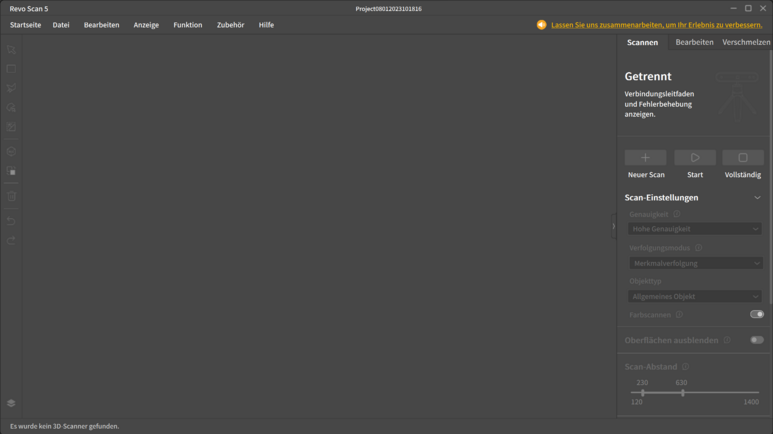Click the Getrennt status heading

(648, 76)
